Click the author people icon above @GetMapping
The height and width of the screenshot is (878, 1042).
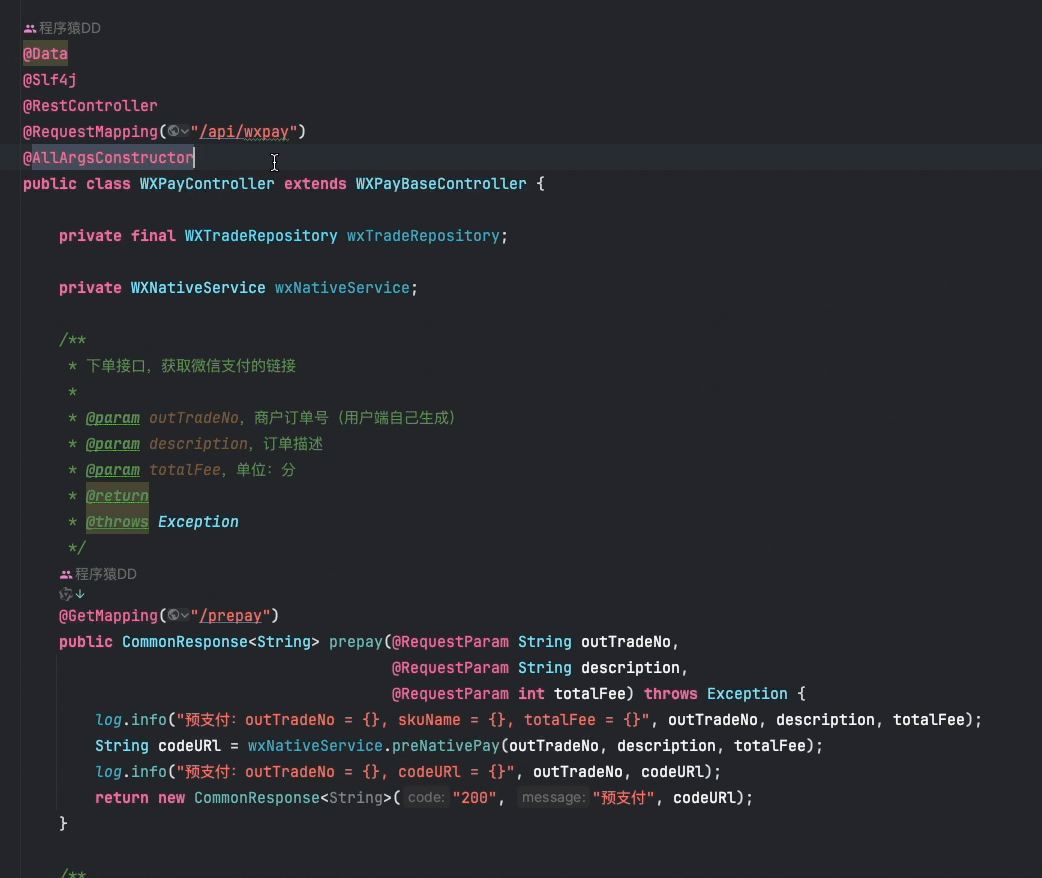[x=66, y=574]
